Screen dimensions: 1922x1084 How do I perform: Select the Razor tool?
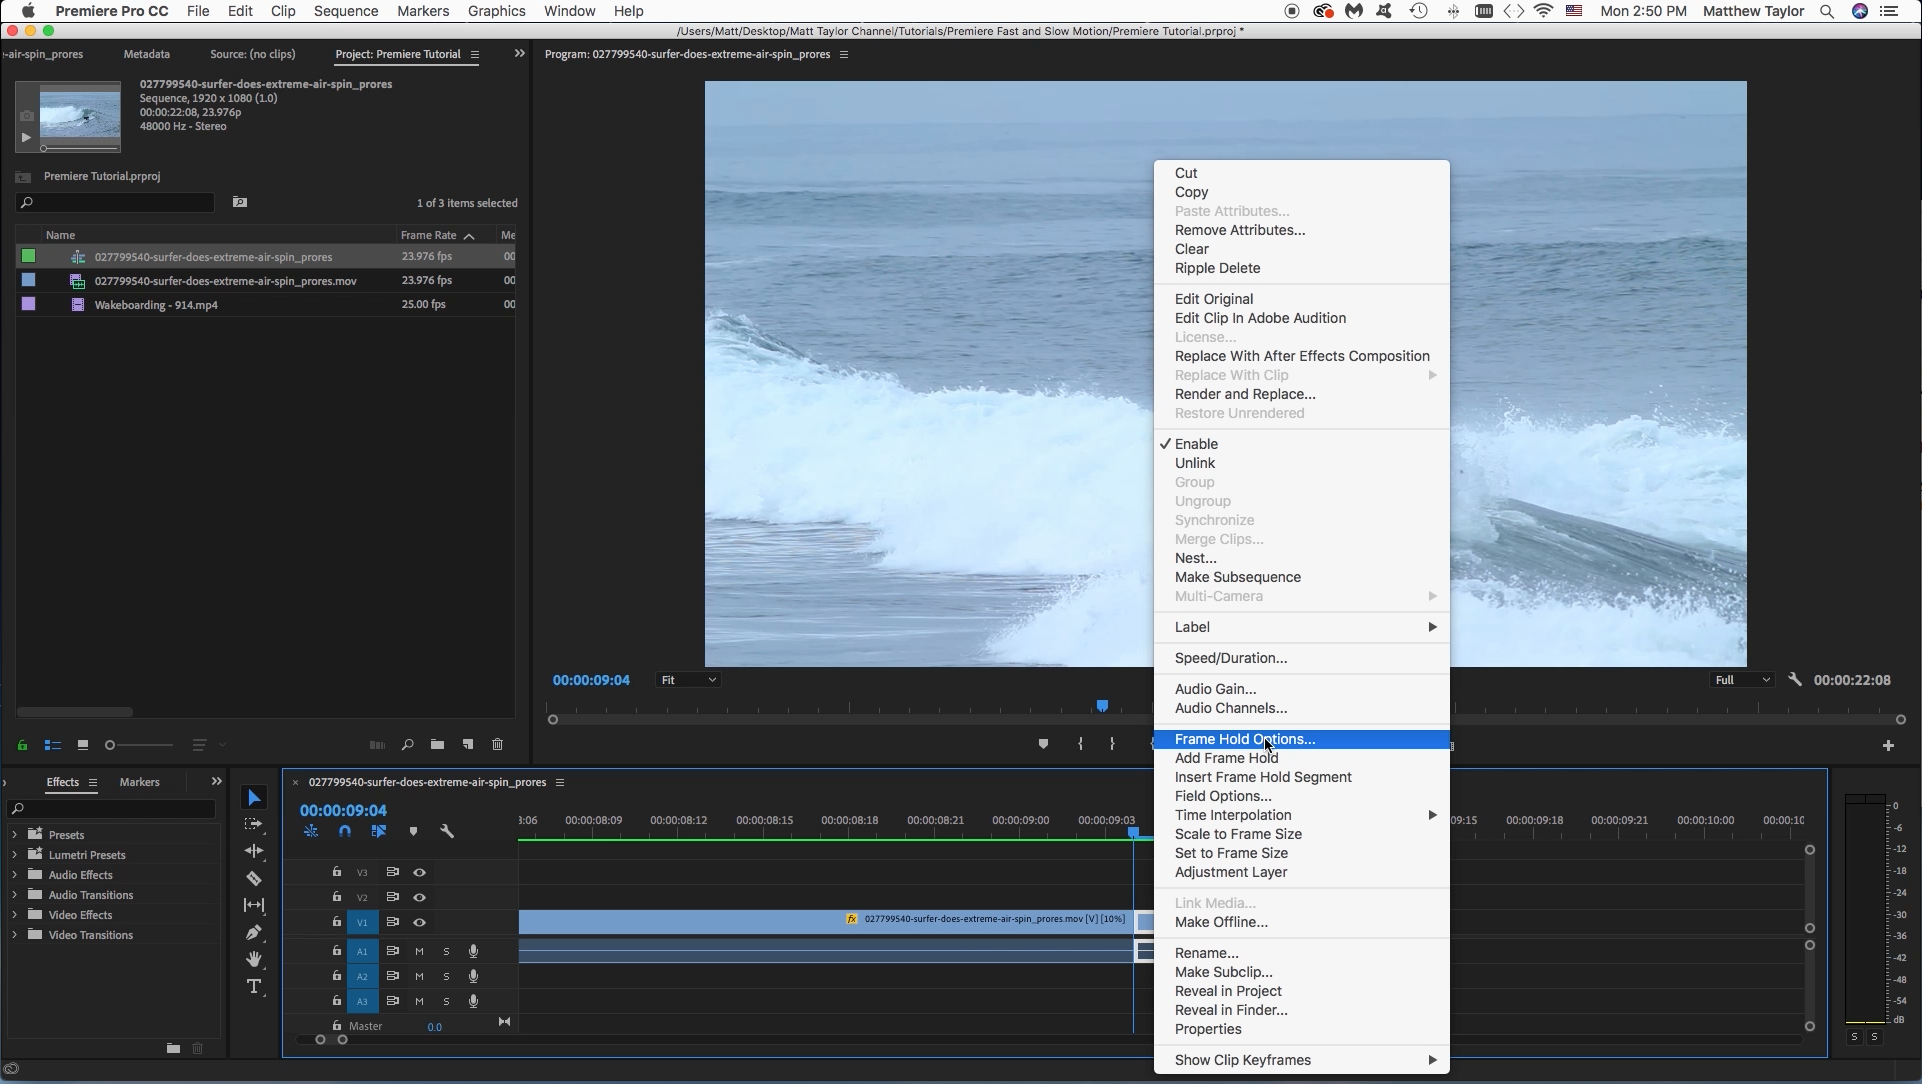click(x=254, y=878)
